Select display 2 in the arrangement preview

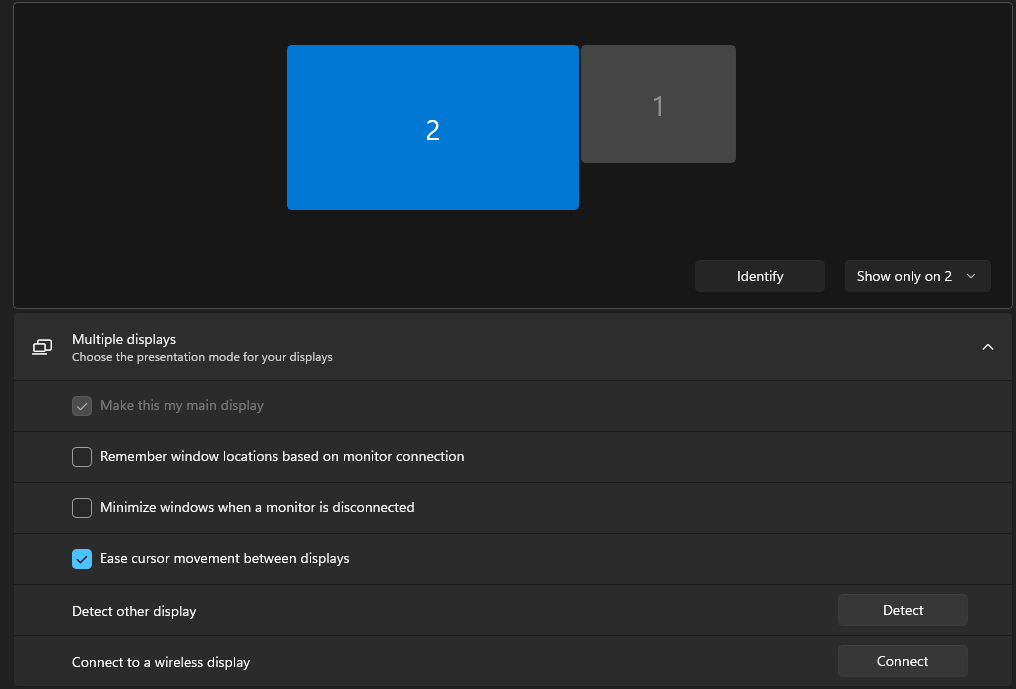tap(433, 128)
